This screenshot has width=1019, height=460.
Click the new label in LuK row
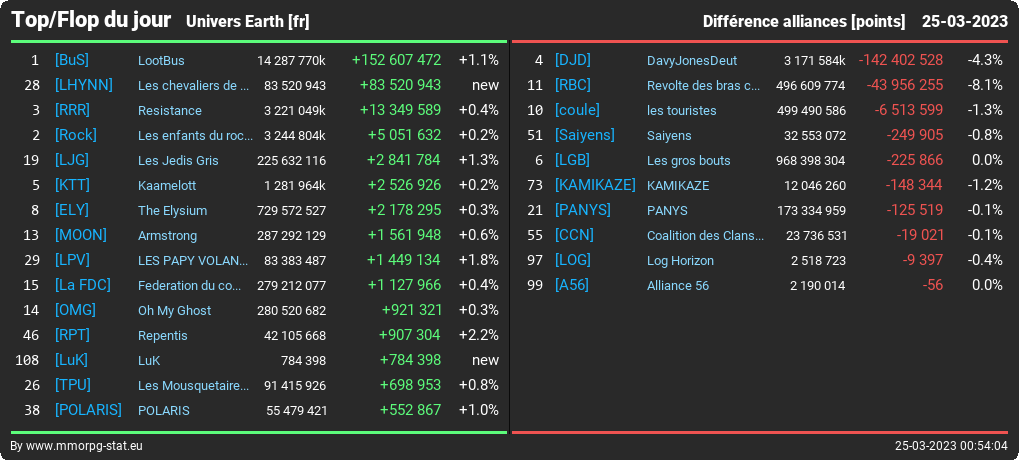pyautogui.click(x=485, y=361)
